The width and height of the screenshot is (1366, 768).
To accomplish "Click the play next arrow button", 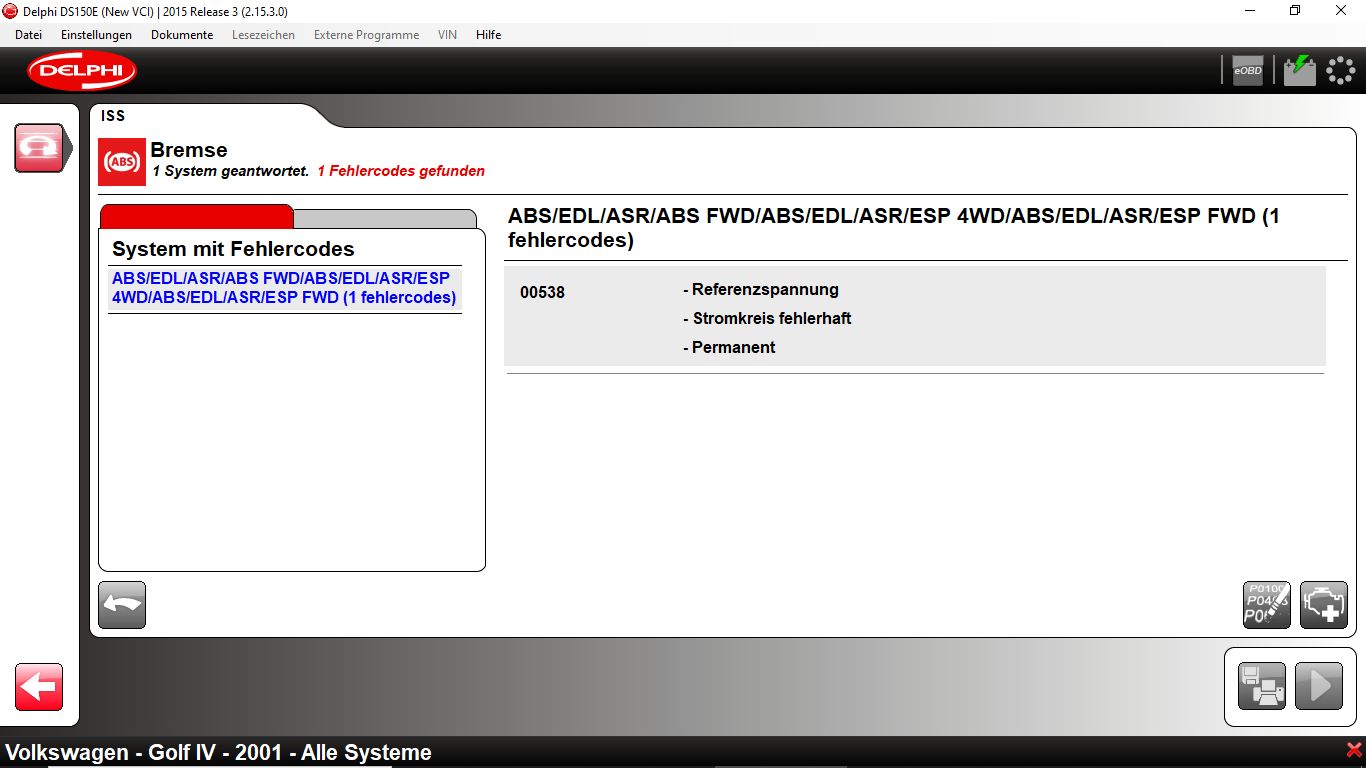I will [1319, 686].
